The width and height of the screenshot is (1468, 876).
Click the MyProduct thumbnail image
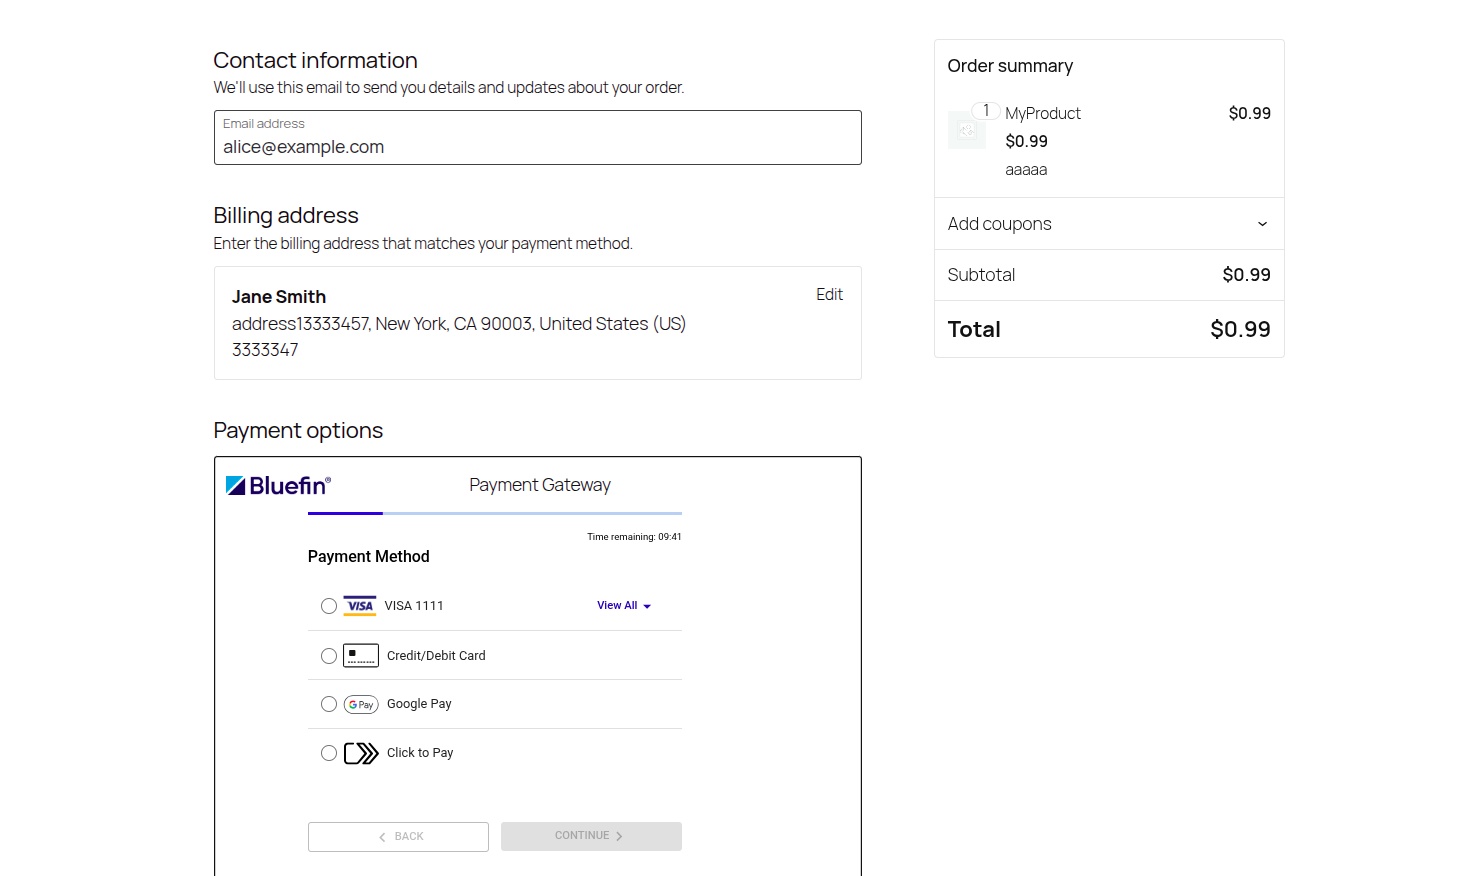[966, 130]
